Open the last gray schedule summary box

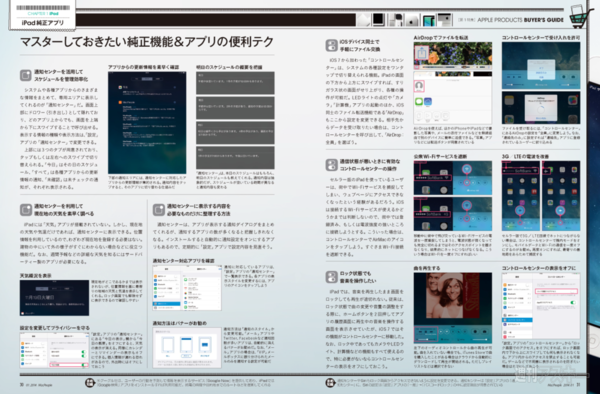coord(235,158)
